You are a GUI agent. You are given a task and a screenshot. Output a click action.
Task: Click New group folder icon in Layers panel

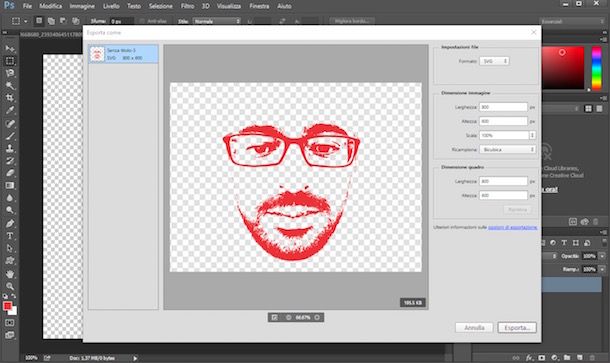click(x=567, y=358)
